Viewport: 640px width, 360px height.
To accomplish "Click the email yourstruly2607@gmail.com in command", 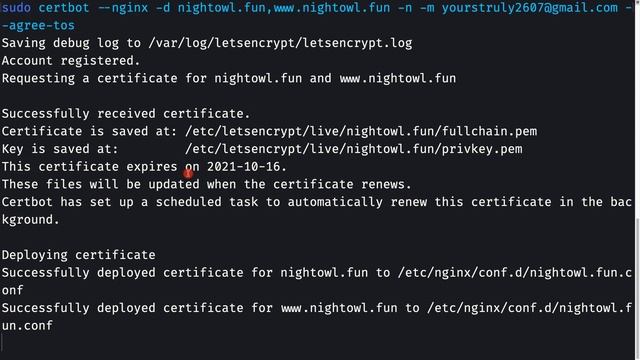I will click(x=530, y=8).
